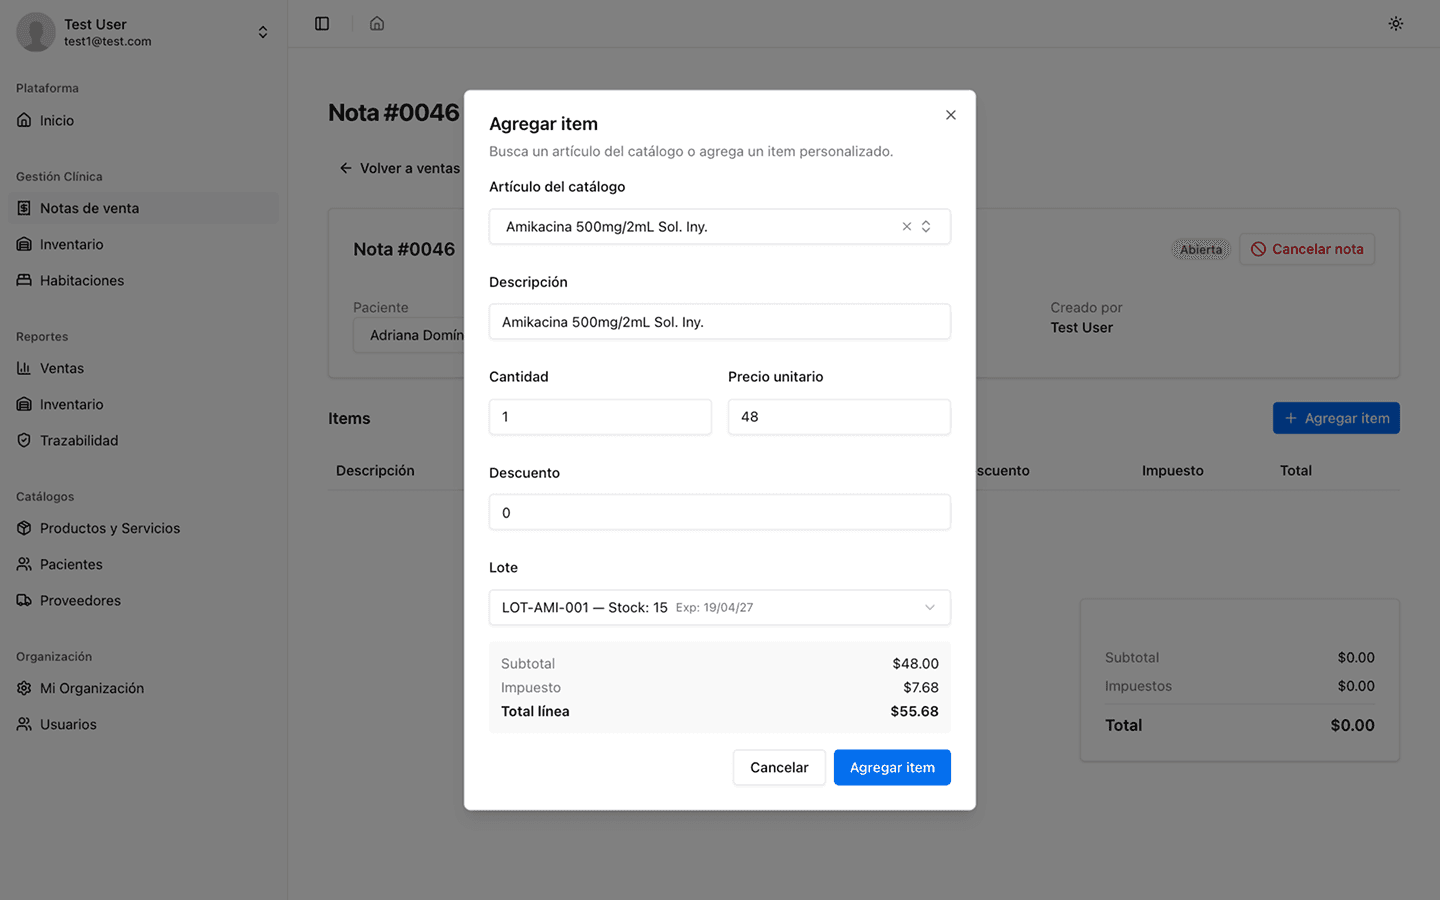Clear the selected catalog article
This screenshot has height=900, width=1440.
pyautogui.click(x=907, y=227)
